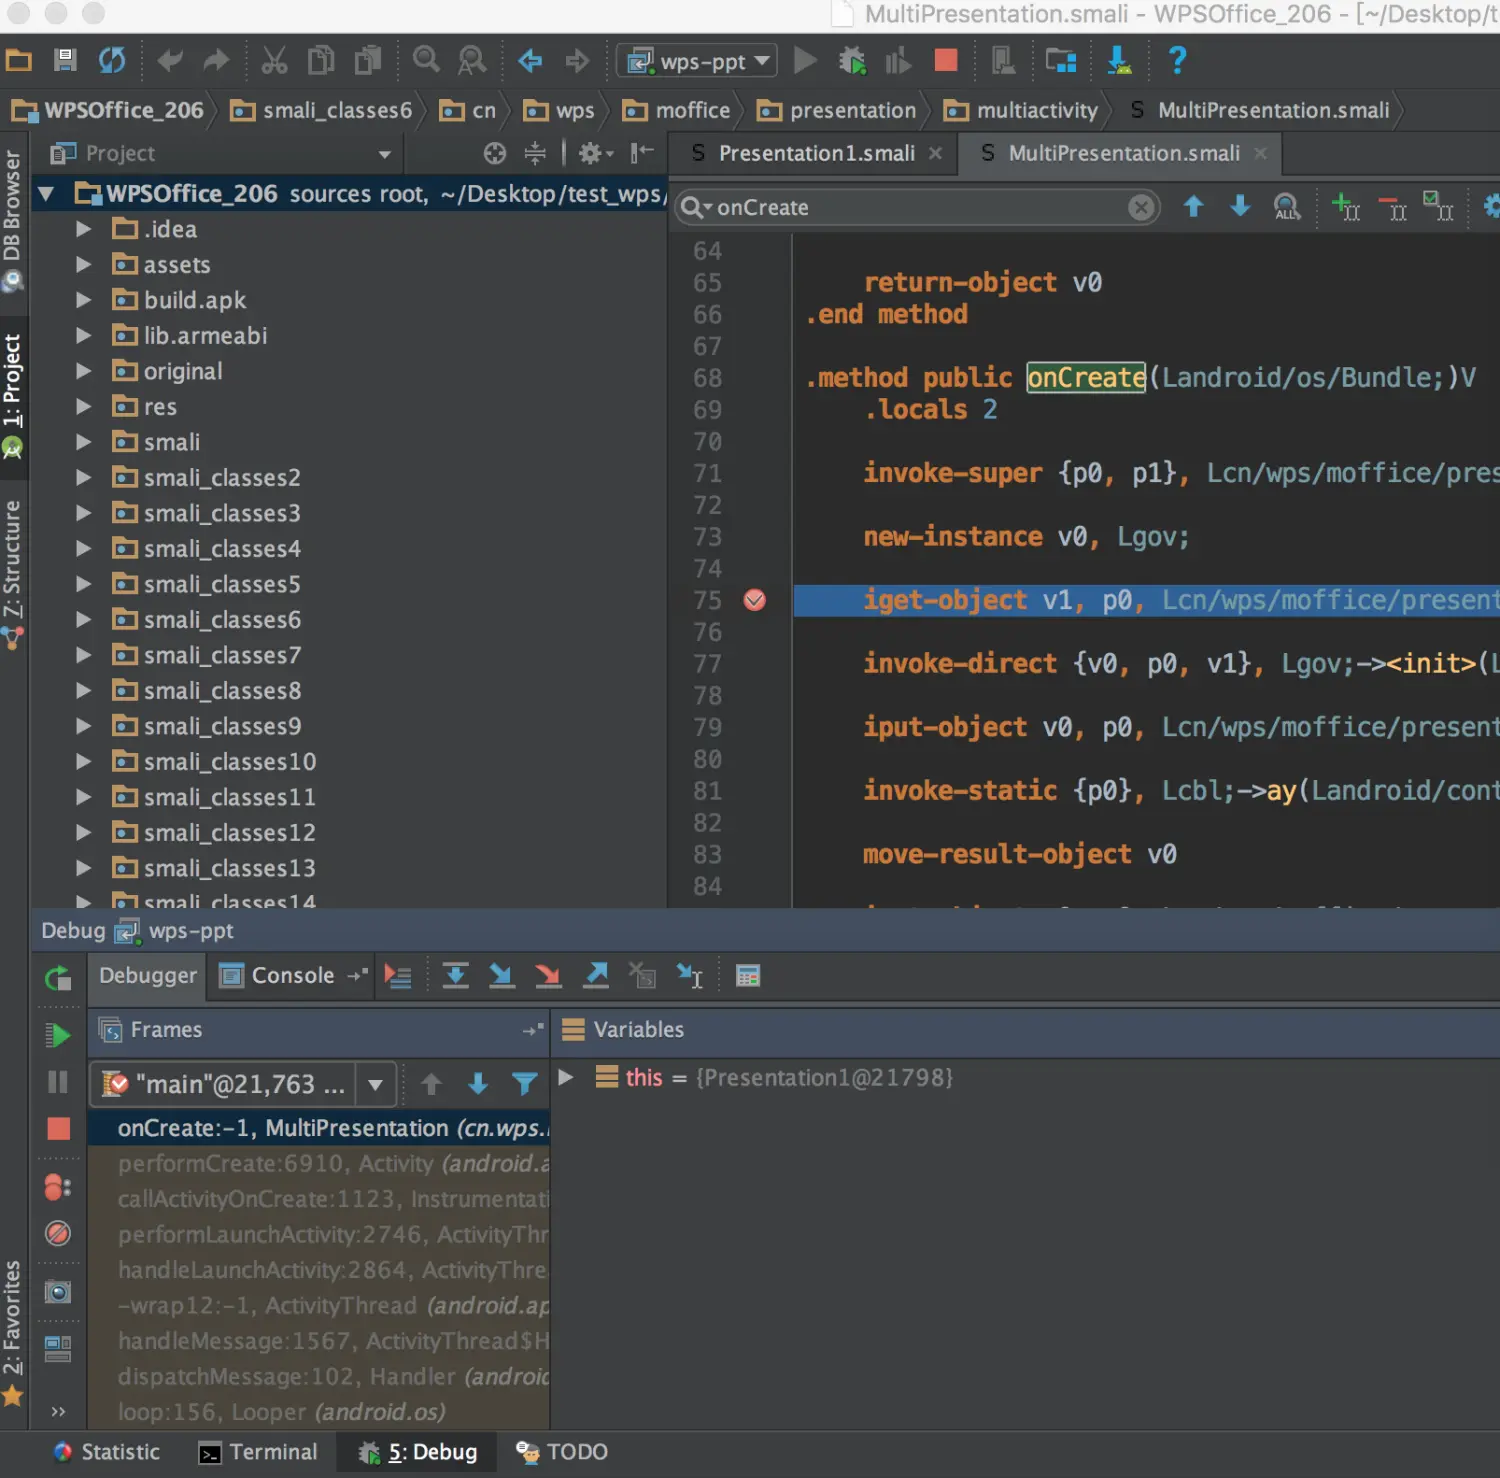Click the onCreate search field
The image size is (1500, 1478).
tap(916, 207)
